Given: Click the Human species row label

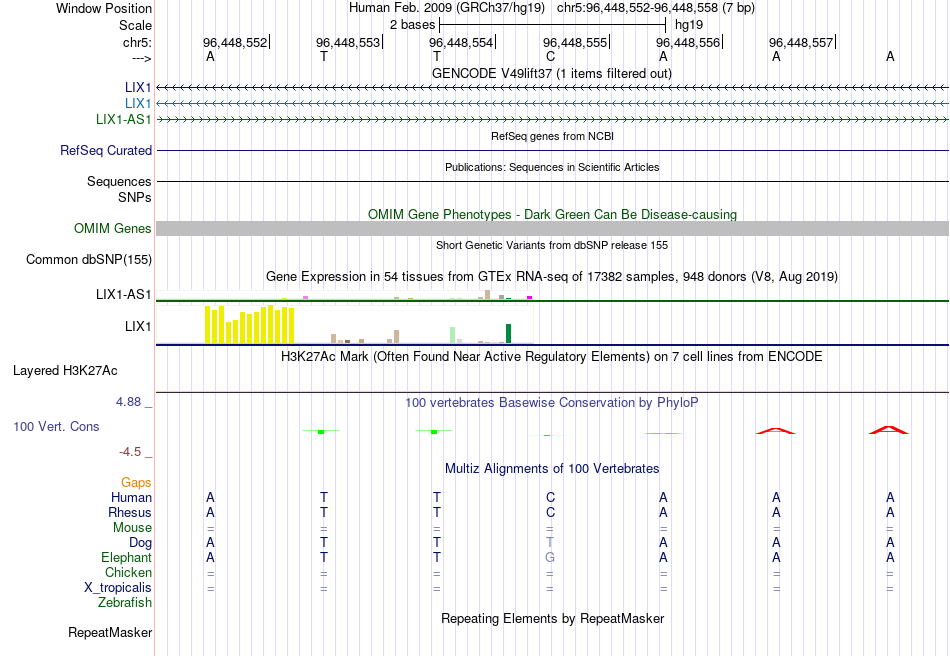Looking at the screenshot, I should (x=131, y=497).
